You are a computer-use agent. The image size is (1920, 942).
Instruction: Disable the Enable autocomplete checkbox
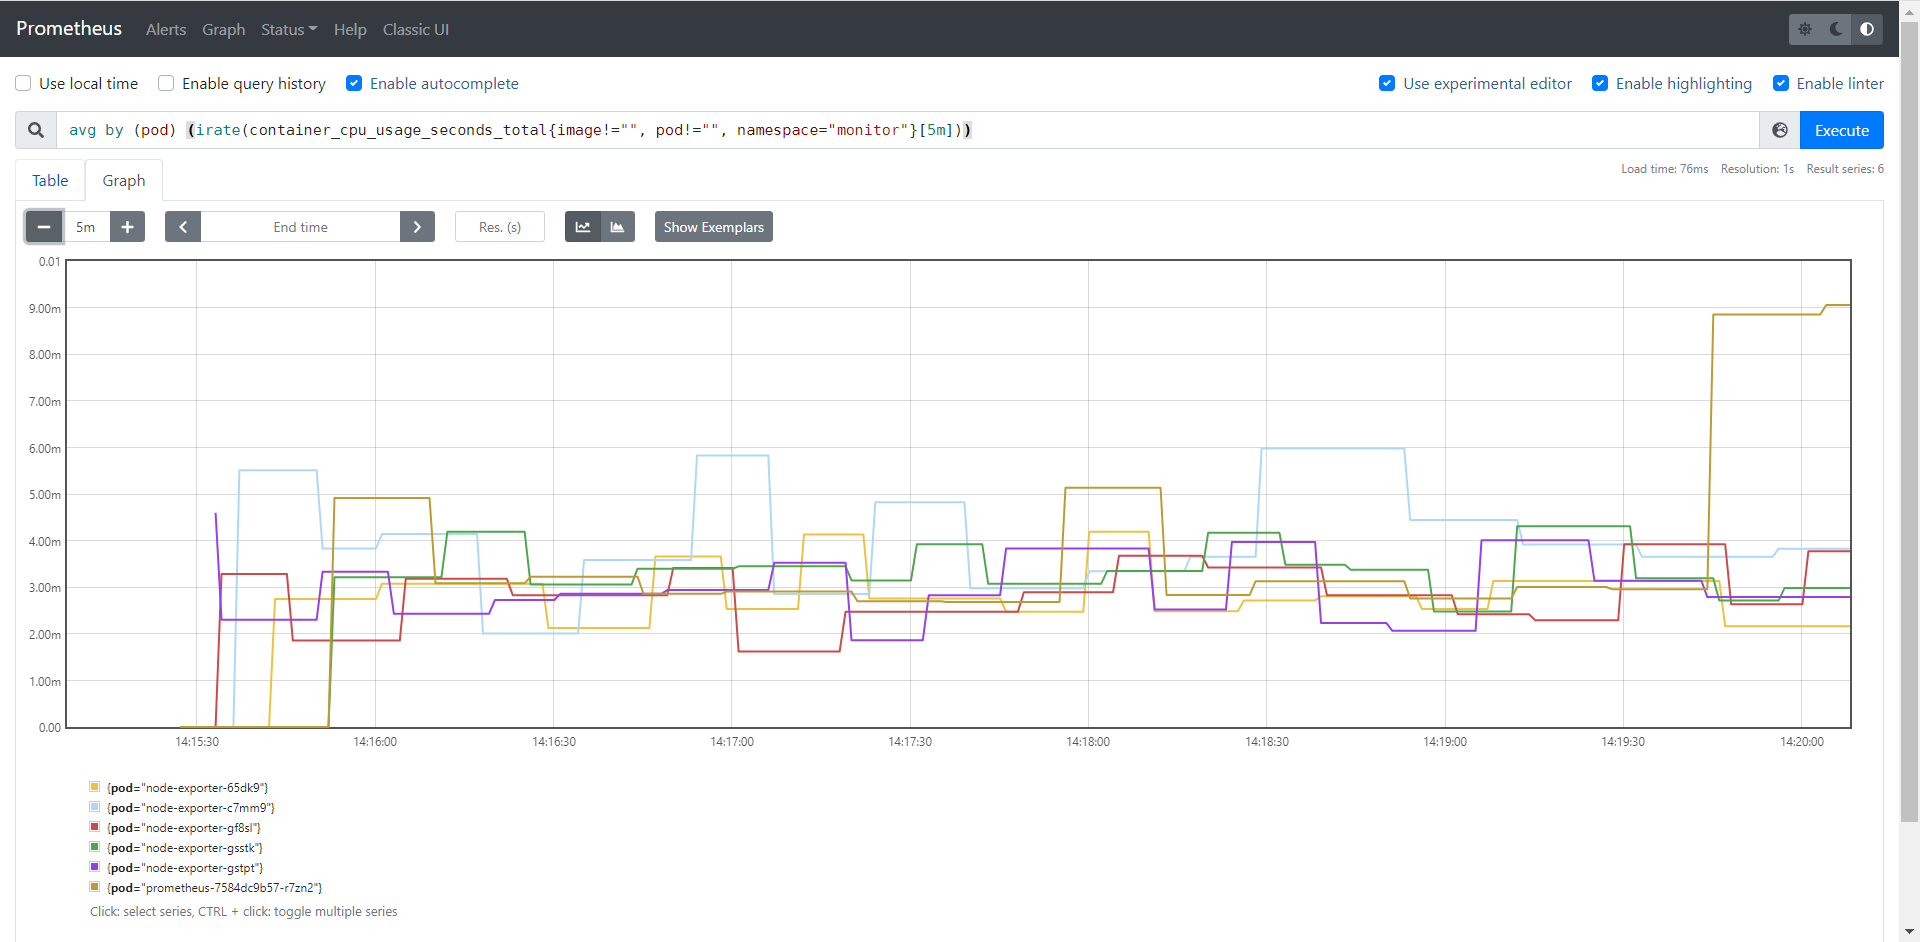pos(354,83)
